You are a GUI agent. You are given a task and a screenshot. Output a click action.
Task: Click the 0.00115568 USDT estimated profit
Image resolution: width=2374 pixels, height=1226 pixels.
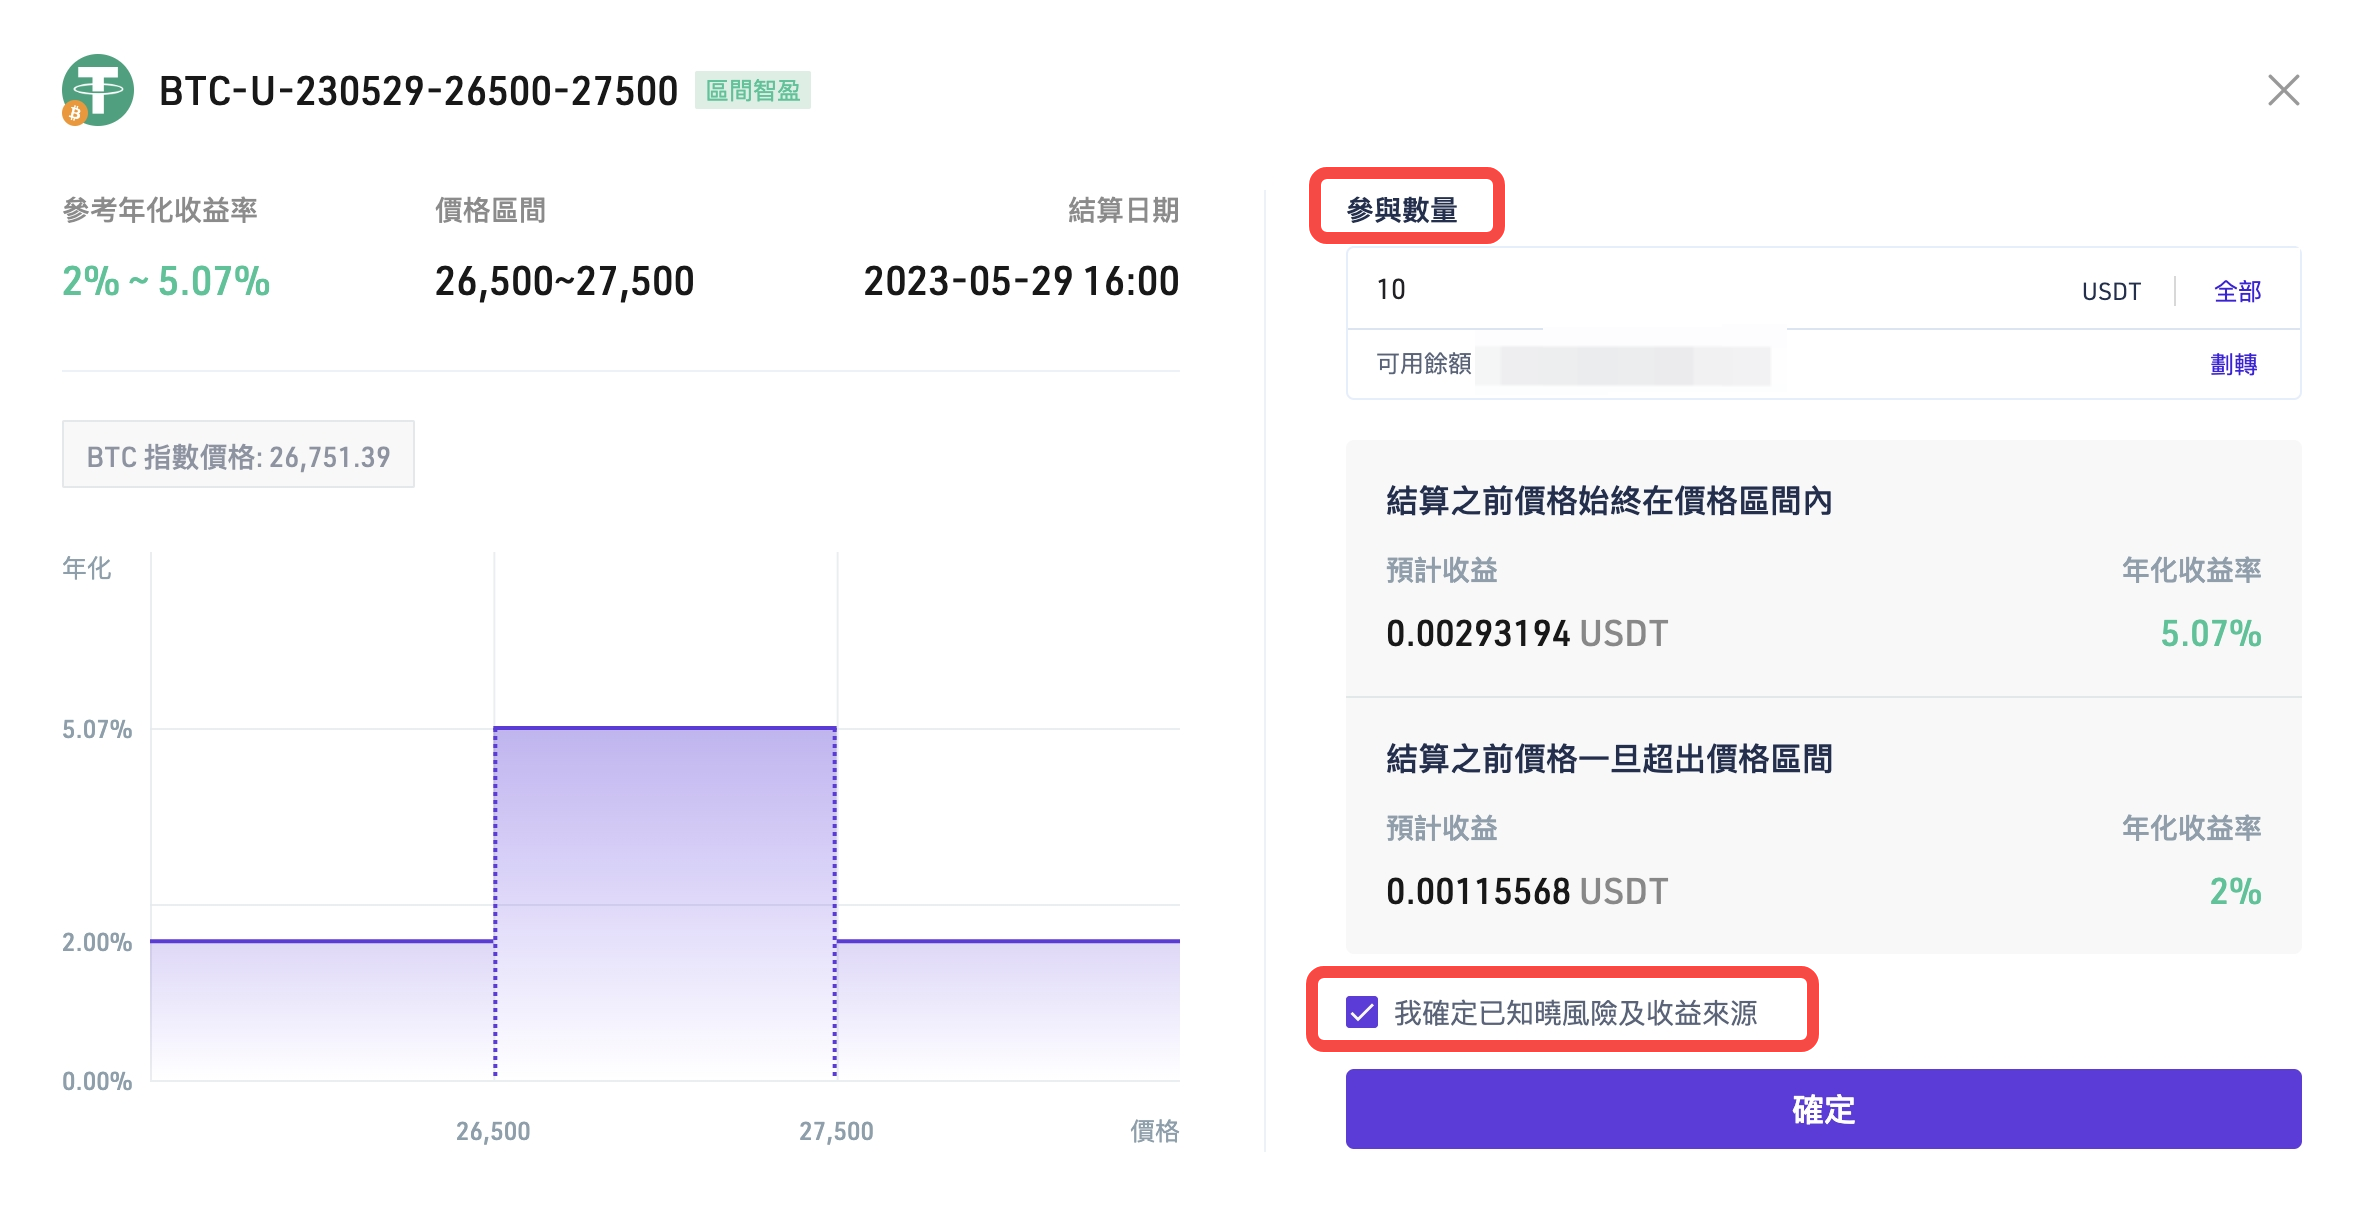[x=1526, y=891]
